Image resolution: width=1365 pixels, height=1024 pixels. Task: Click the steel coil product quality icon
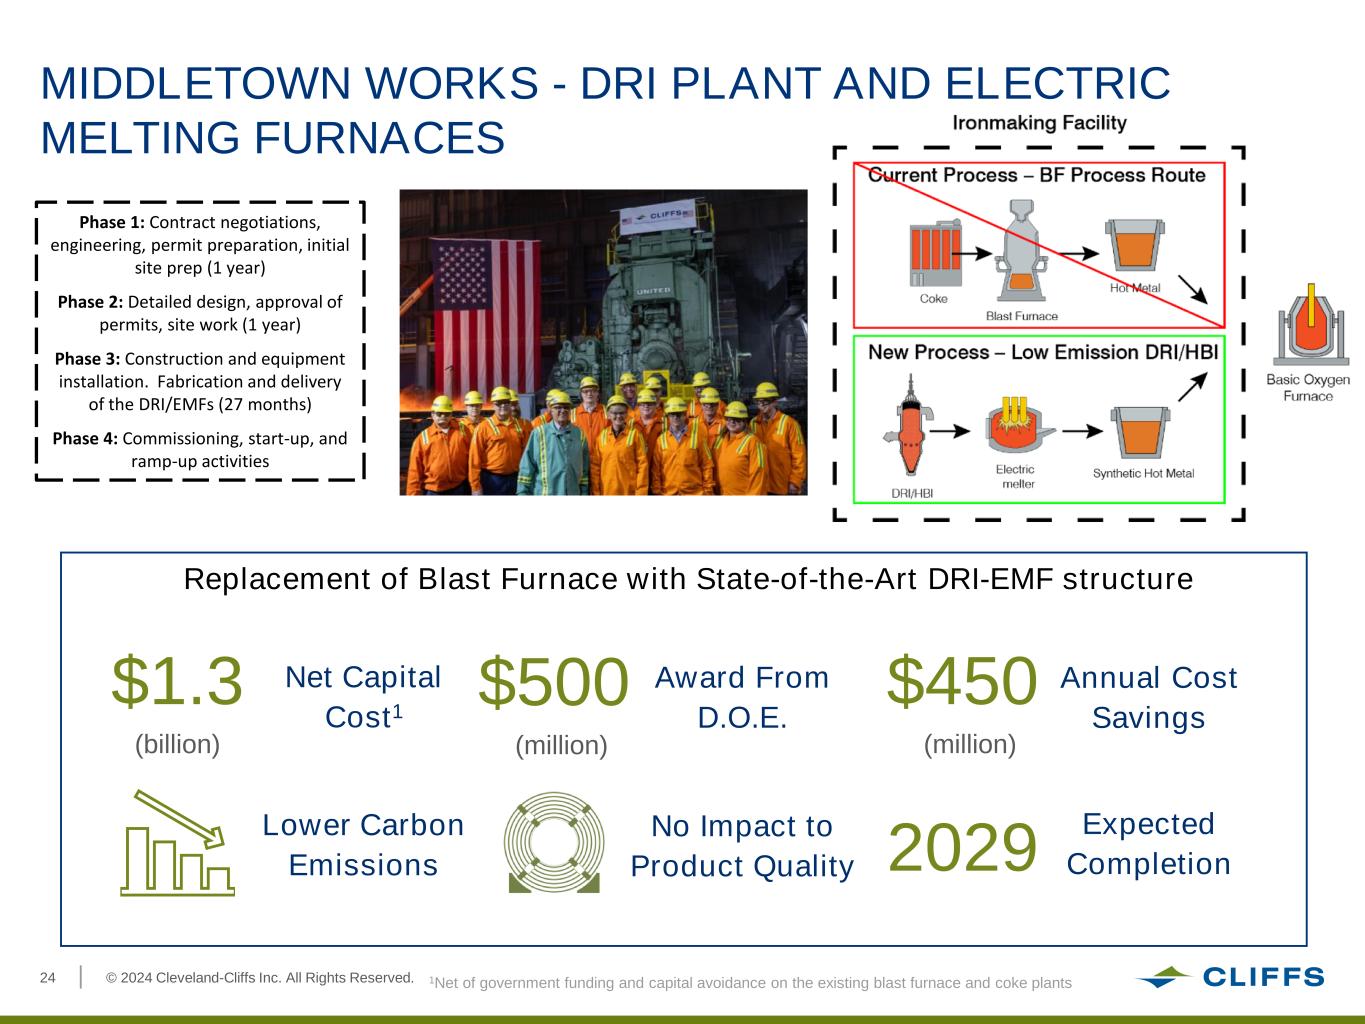pos(554,843)
